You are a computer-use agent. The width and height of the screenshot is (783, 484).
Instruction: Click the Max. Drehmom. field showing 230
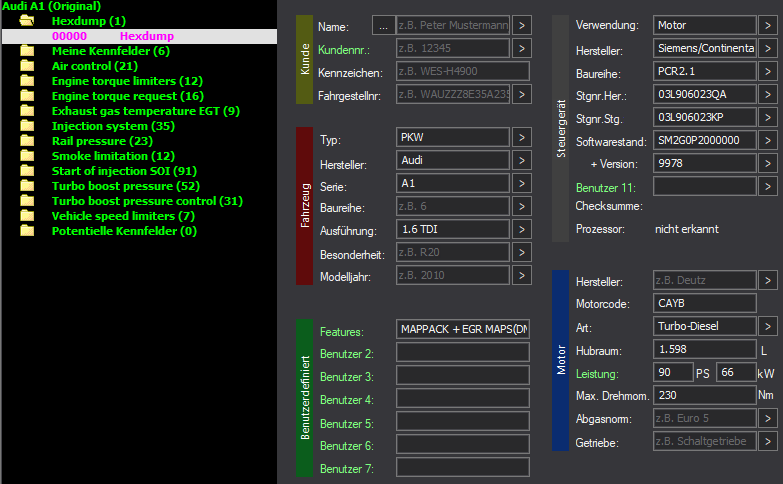705,395
